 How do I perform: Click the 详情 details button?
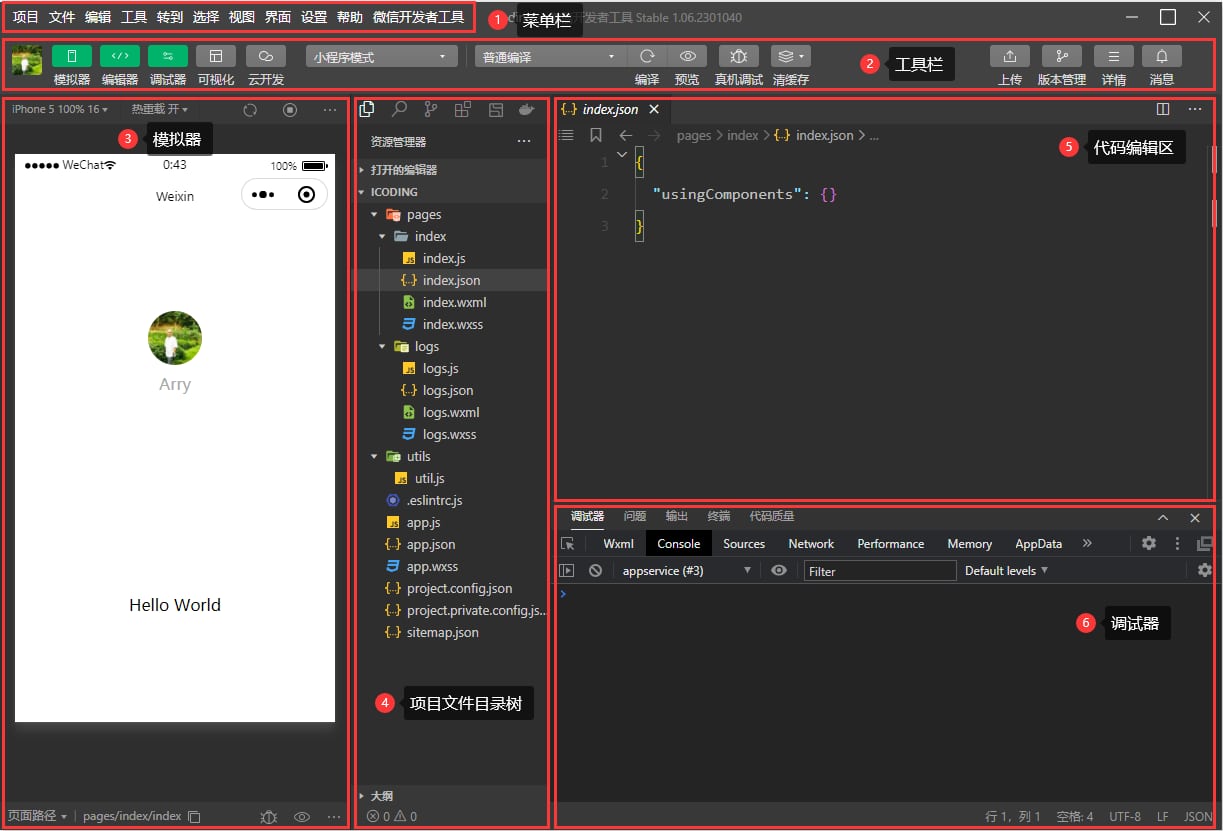(1113, 57)
